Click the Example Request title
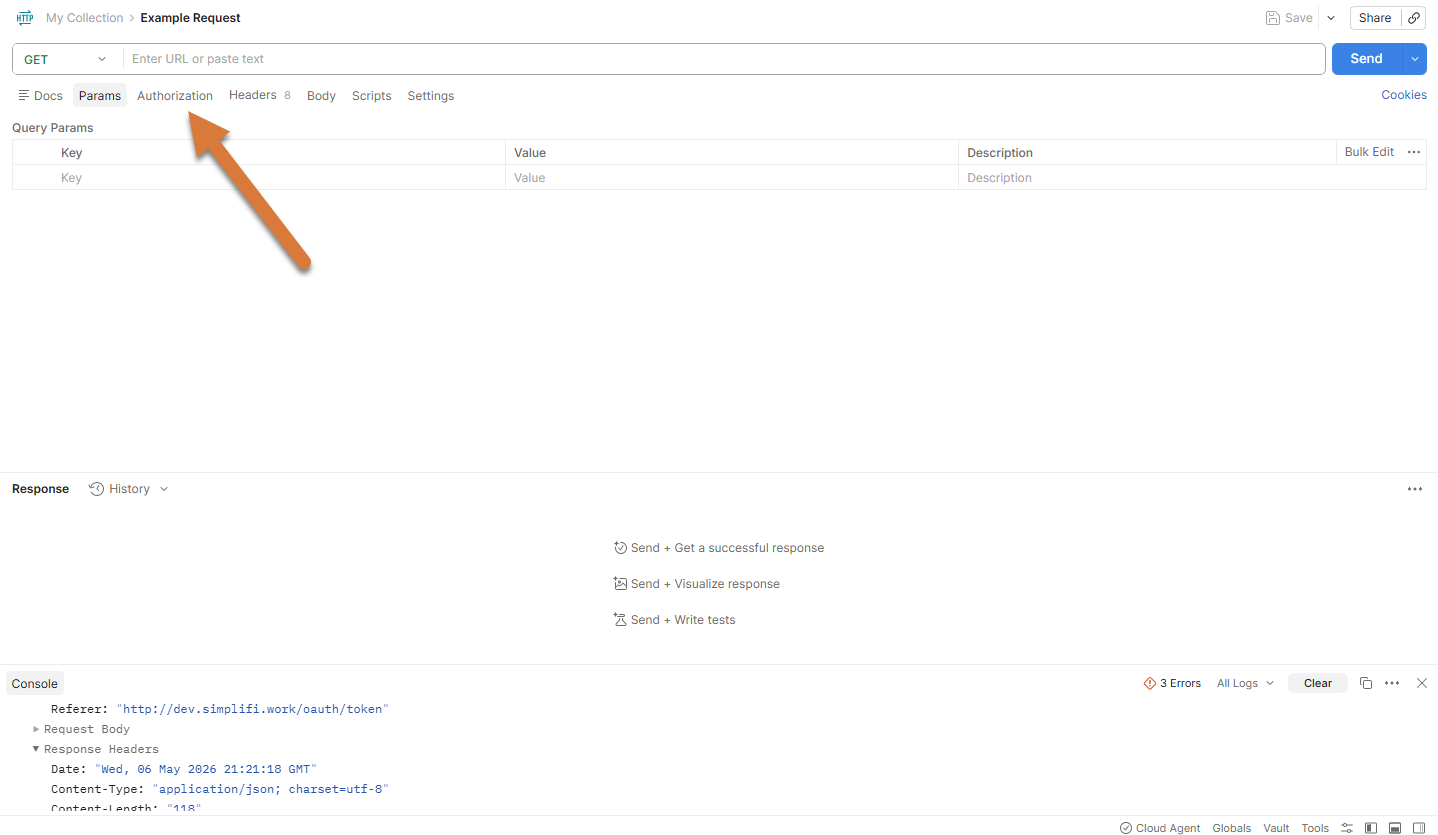Viewport: 1438px width, 835px height. tap(191, 18)
